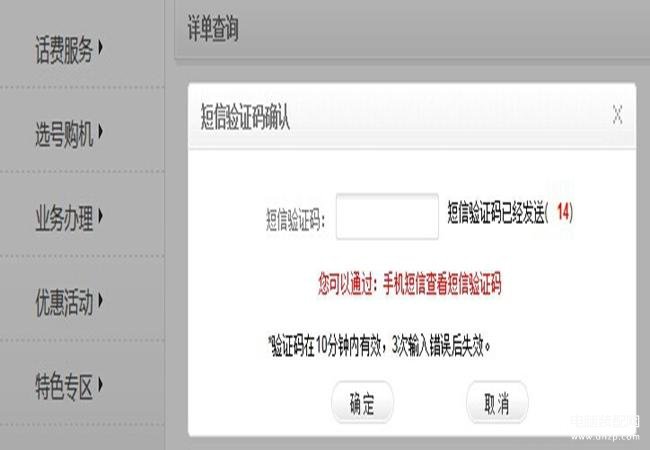Go to 业务办理 in the sidebar
Screen dimensions: 650x450
pyautogui.click(x=64, y=218)
